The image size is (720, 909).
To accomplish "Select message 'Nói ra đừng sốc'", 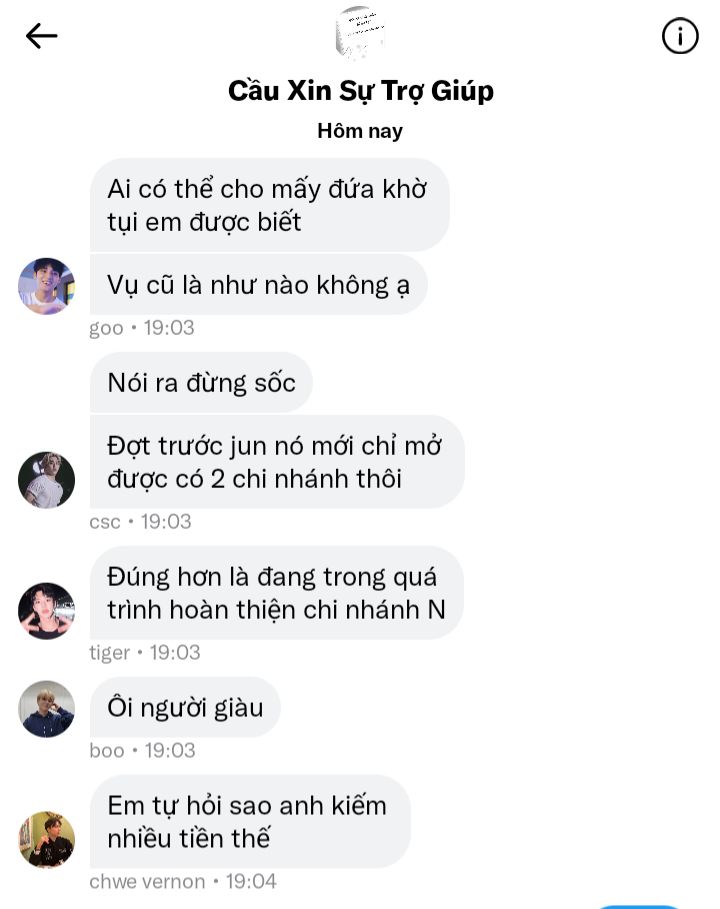I will coord(201,383).
